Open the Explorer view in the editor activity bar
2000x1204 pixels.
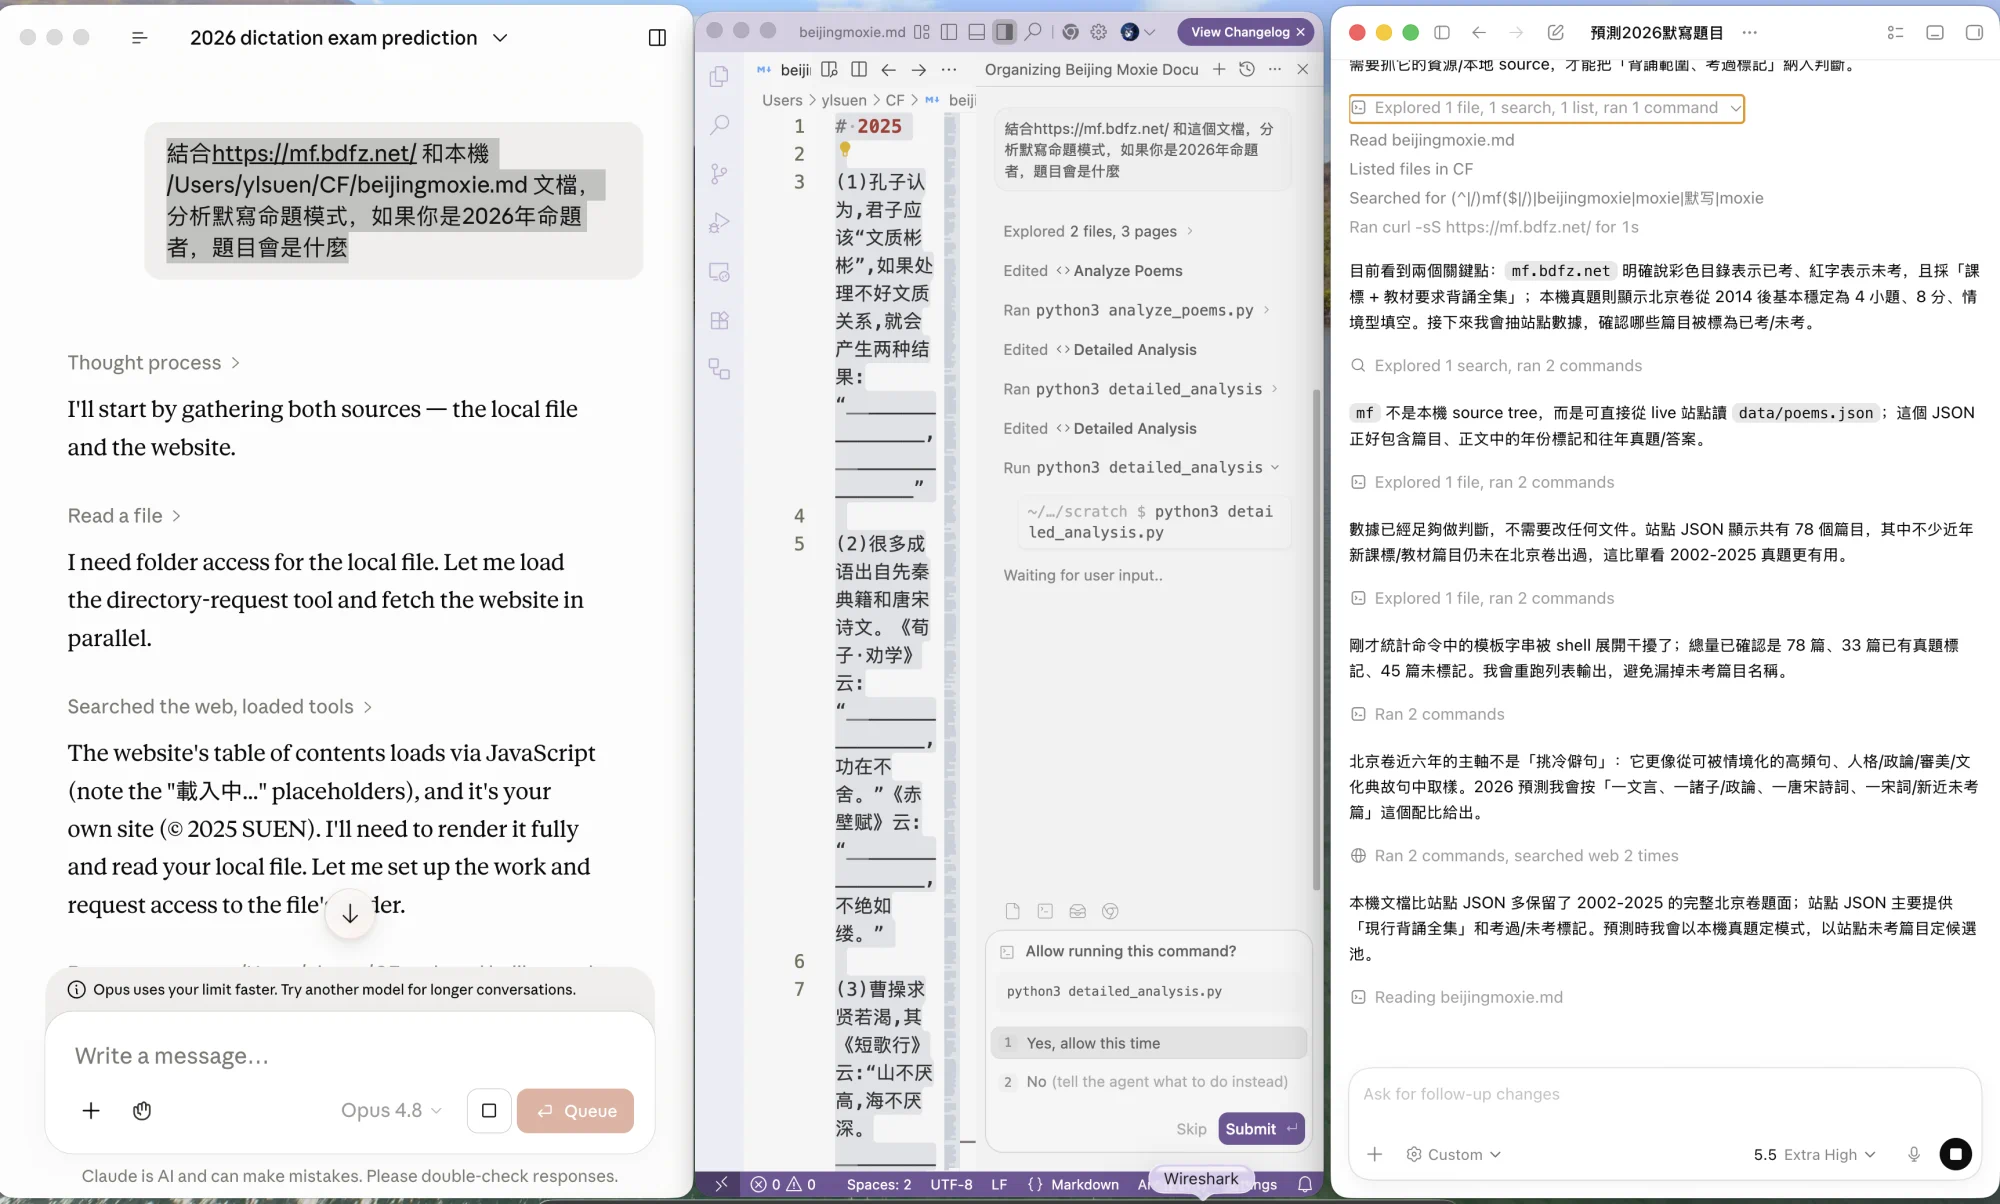coord(719,77)
